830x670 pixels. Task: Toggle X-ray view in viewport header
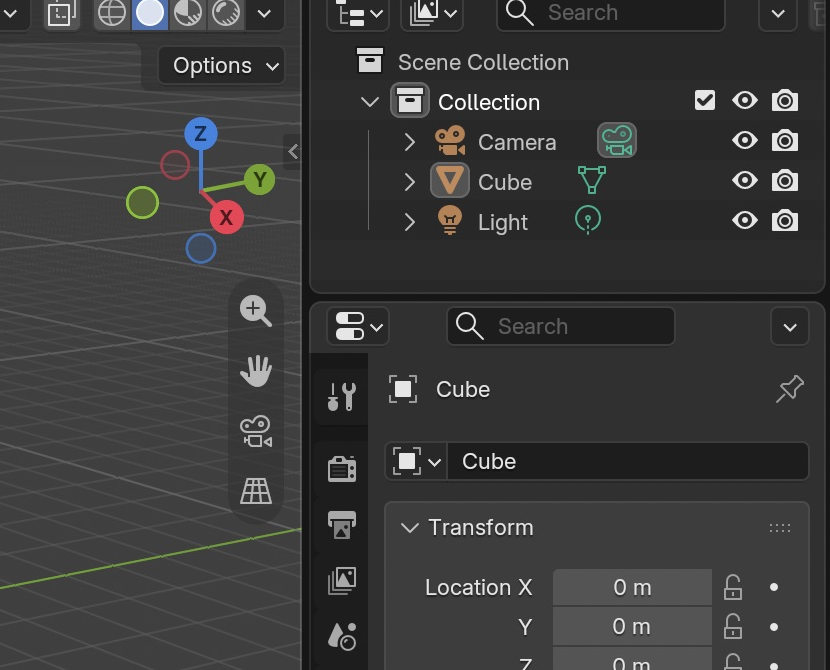click(x=61, y=13)
